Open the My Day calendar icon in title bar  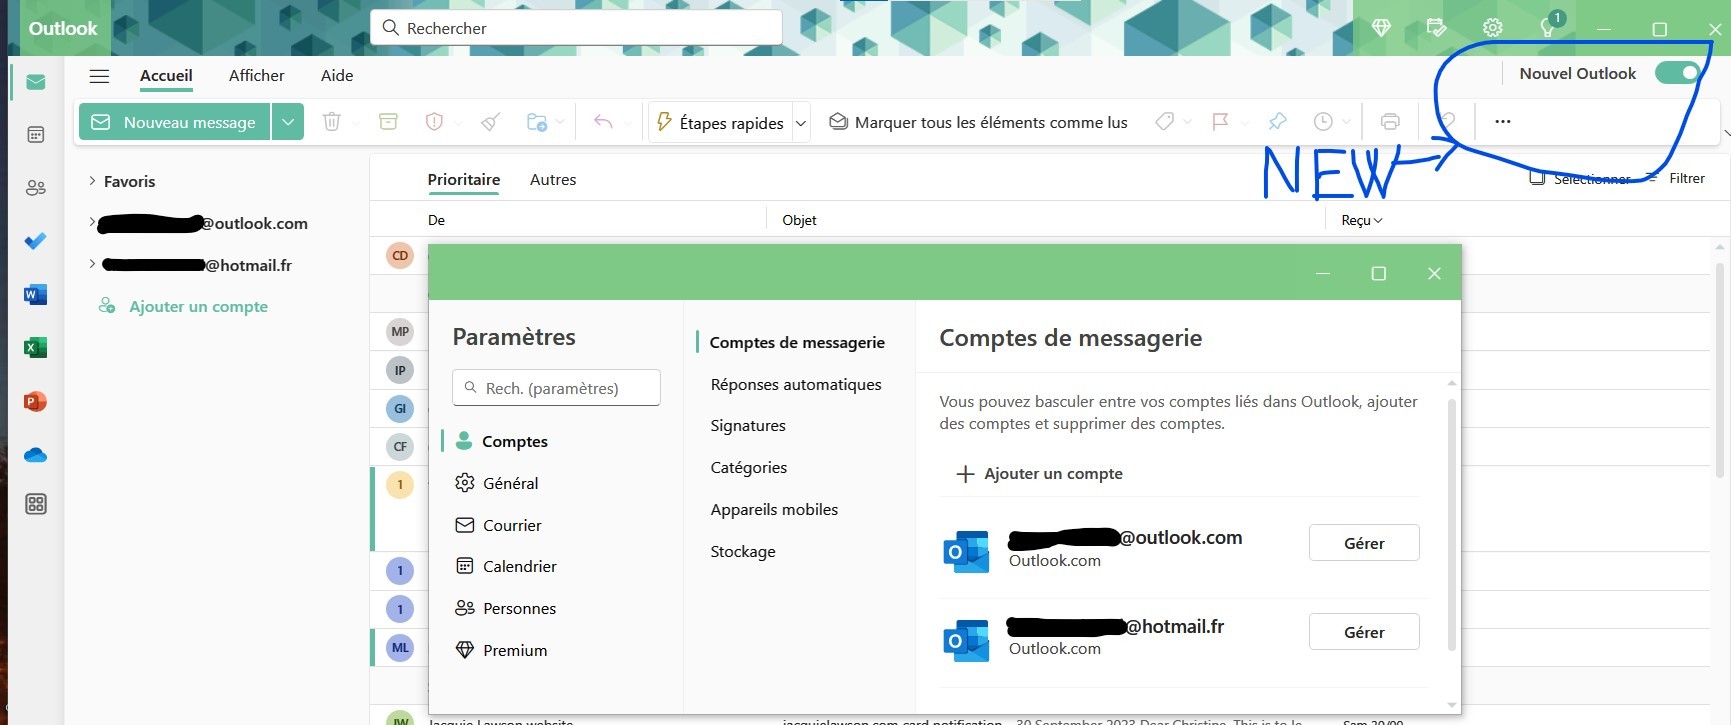(x=1437, y=28)
